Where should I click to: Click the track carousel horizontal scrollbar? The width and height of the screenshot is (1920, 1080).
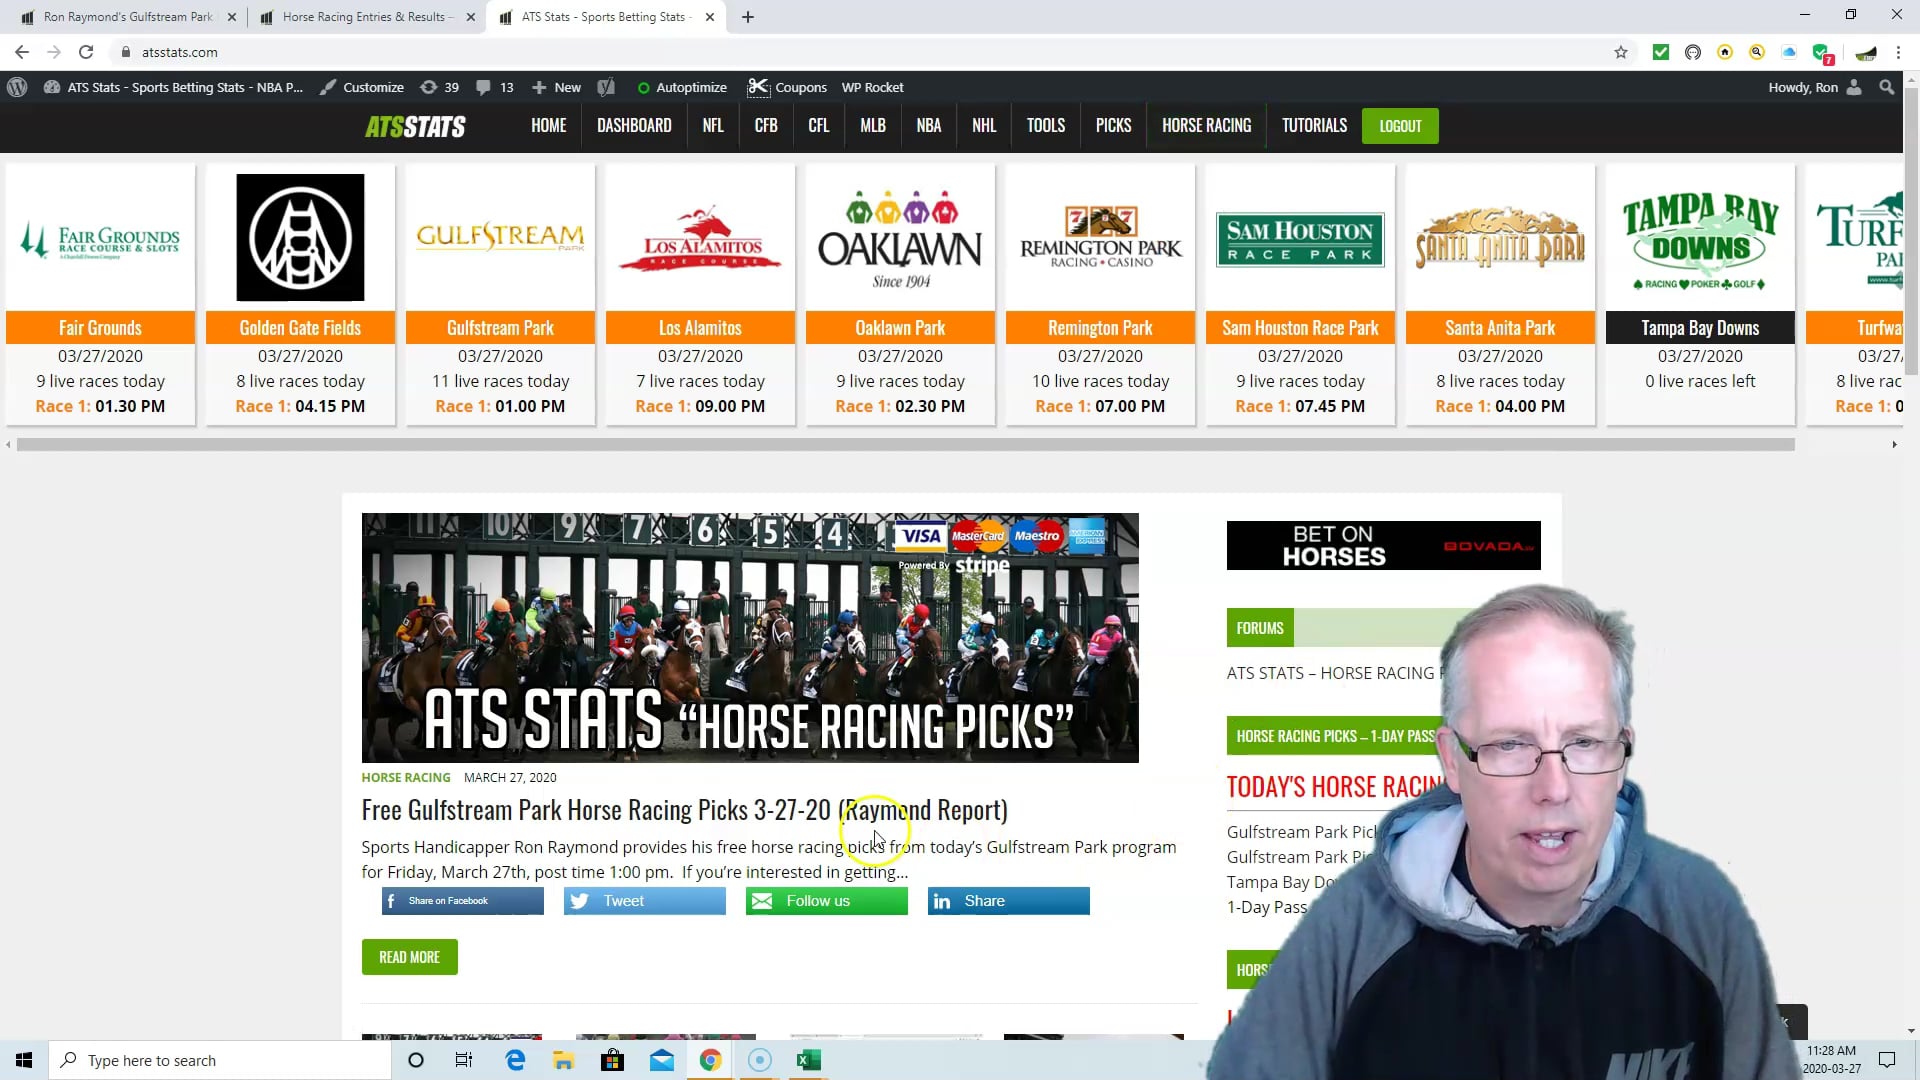[x=905, y=445]
